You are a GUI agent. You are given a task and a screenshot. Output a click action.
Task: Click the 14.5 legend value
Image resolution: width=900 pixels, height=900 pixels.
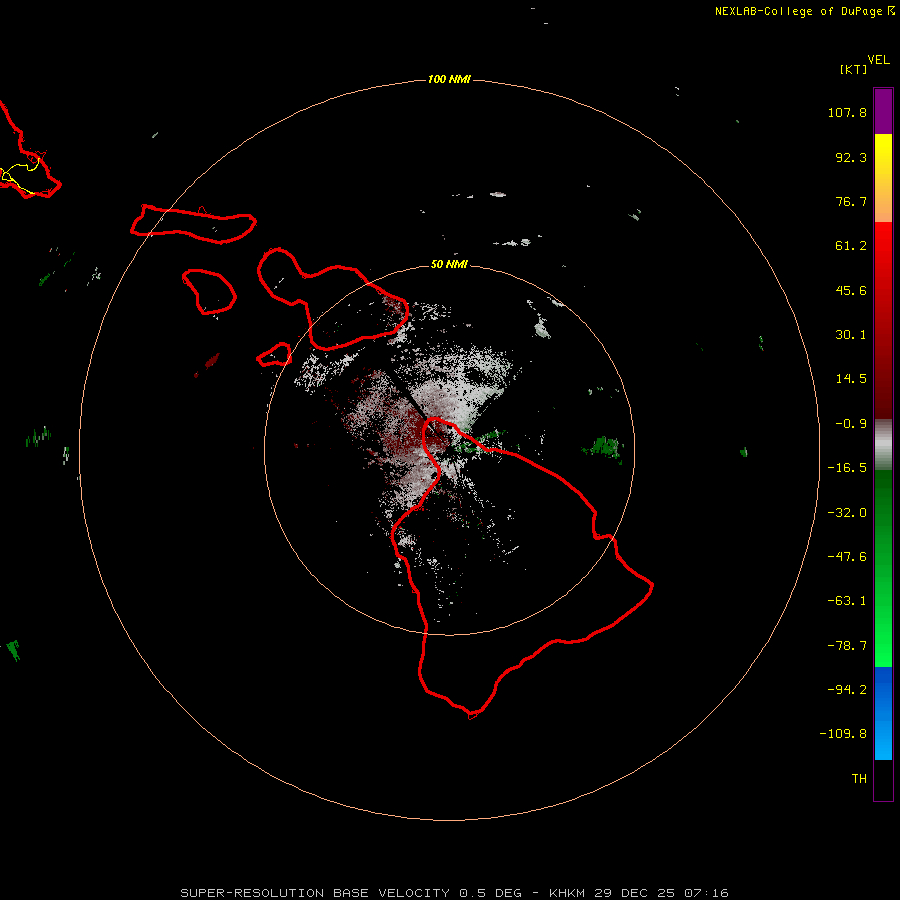[851, 379]
